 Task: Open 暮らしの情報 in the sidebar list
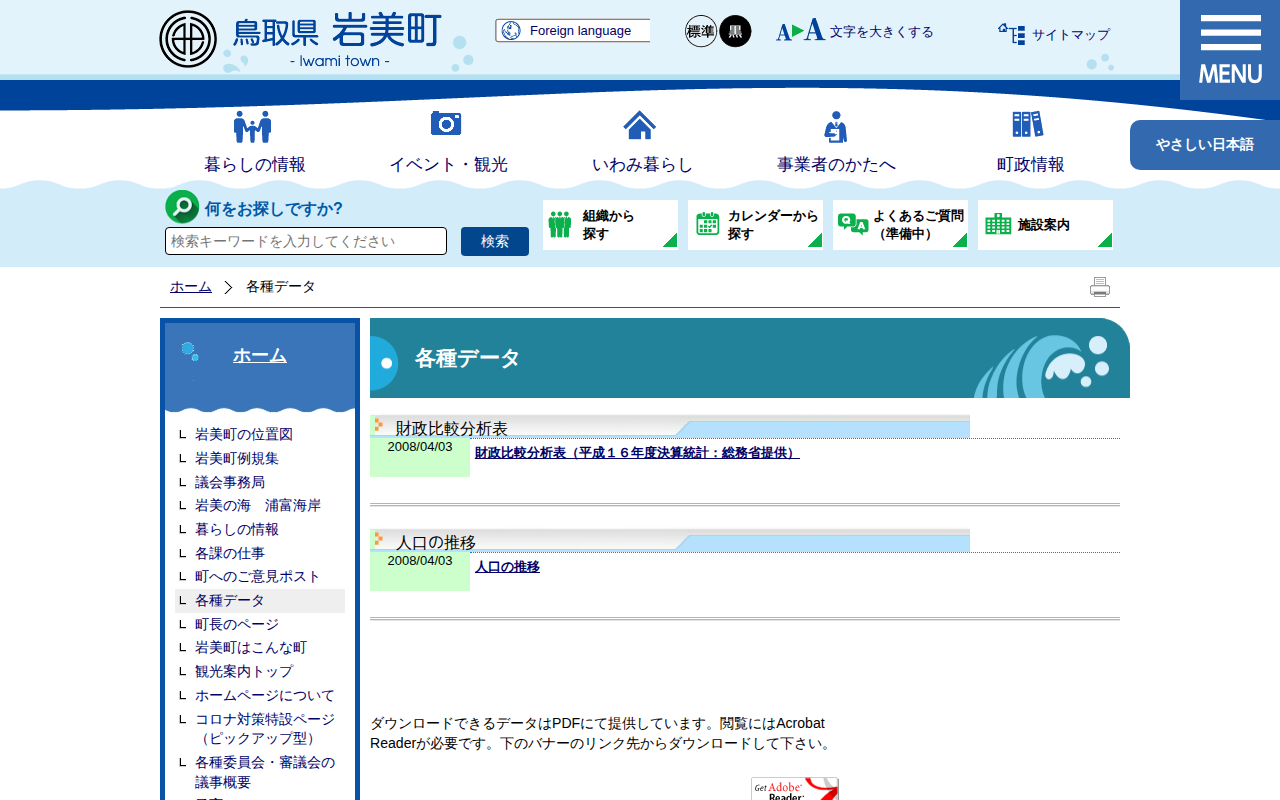tap(237, 530)
